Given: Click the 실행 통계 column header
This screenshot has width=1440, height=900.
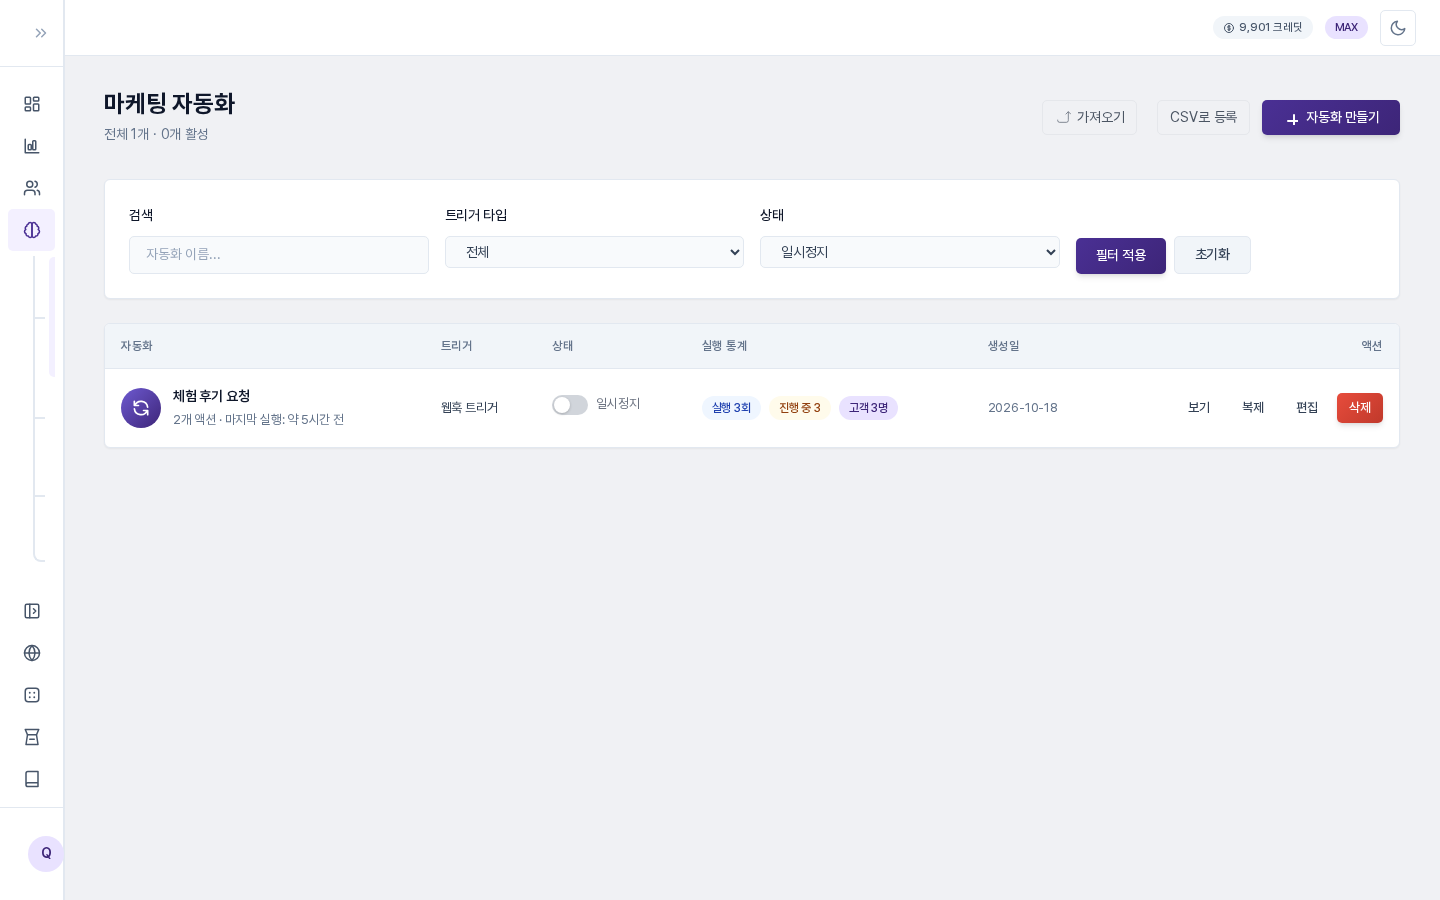Looking at the screenshot, I should (724, 346).
